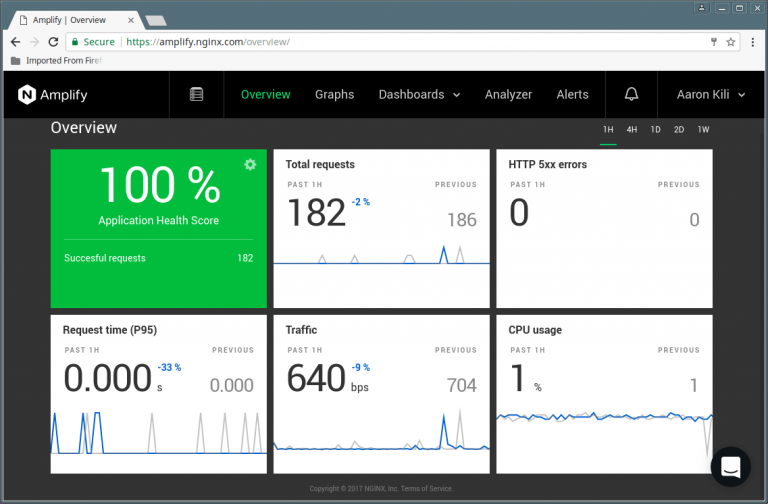This screenshot has width=768, height=504.
Task: Expand the Dashboards dropdown menu
Action: (x=419, y=94)
